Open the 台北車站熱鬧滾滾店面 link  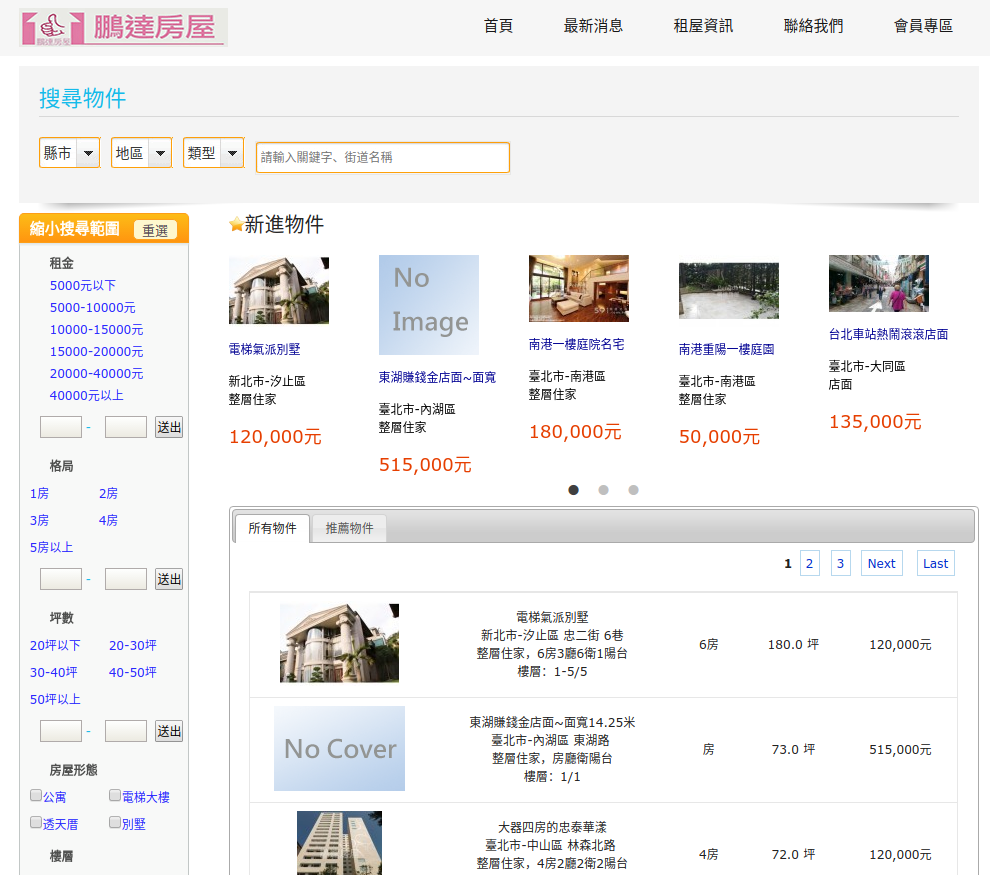(888, 334)
